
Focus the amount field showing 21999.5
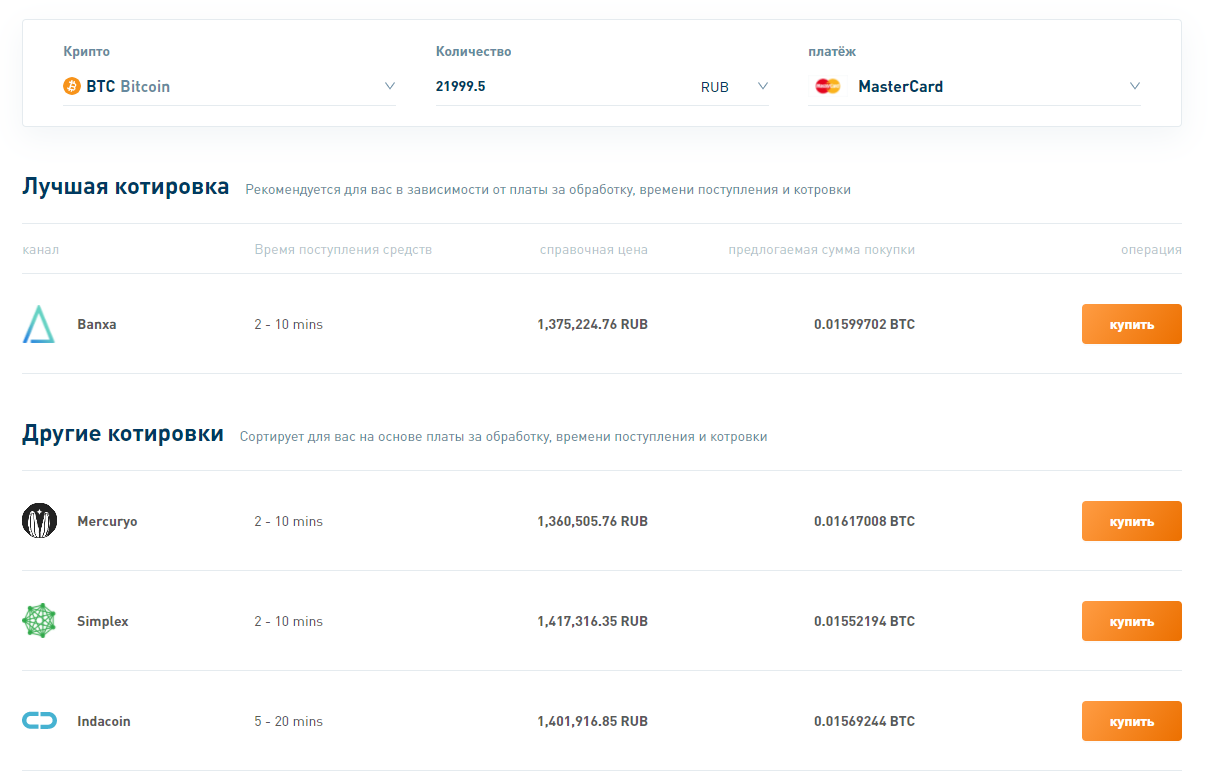coord(560,87)
